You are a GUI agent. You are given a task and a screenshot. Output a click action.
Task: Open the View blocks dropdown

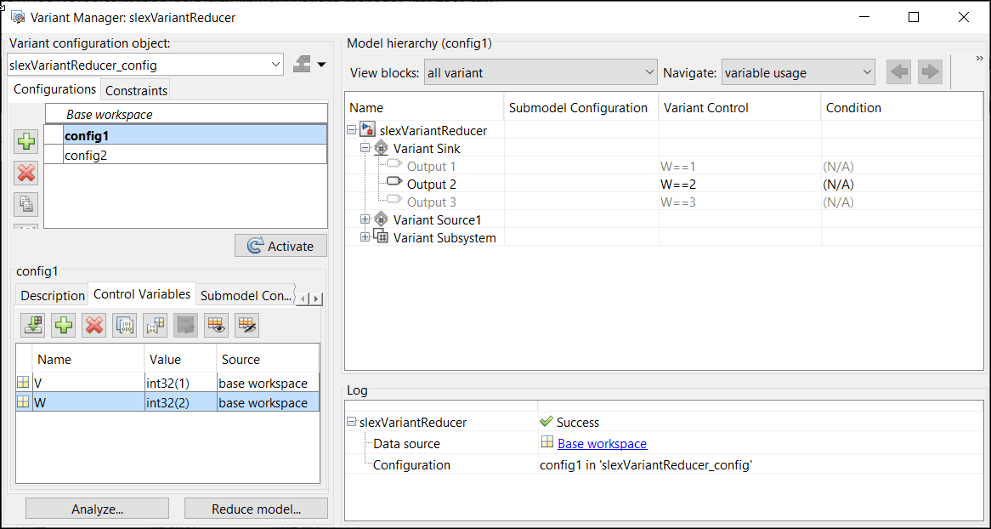click(x=649, y=72)
